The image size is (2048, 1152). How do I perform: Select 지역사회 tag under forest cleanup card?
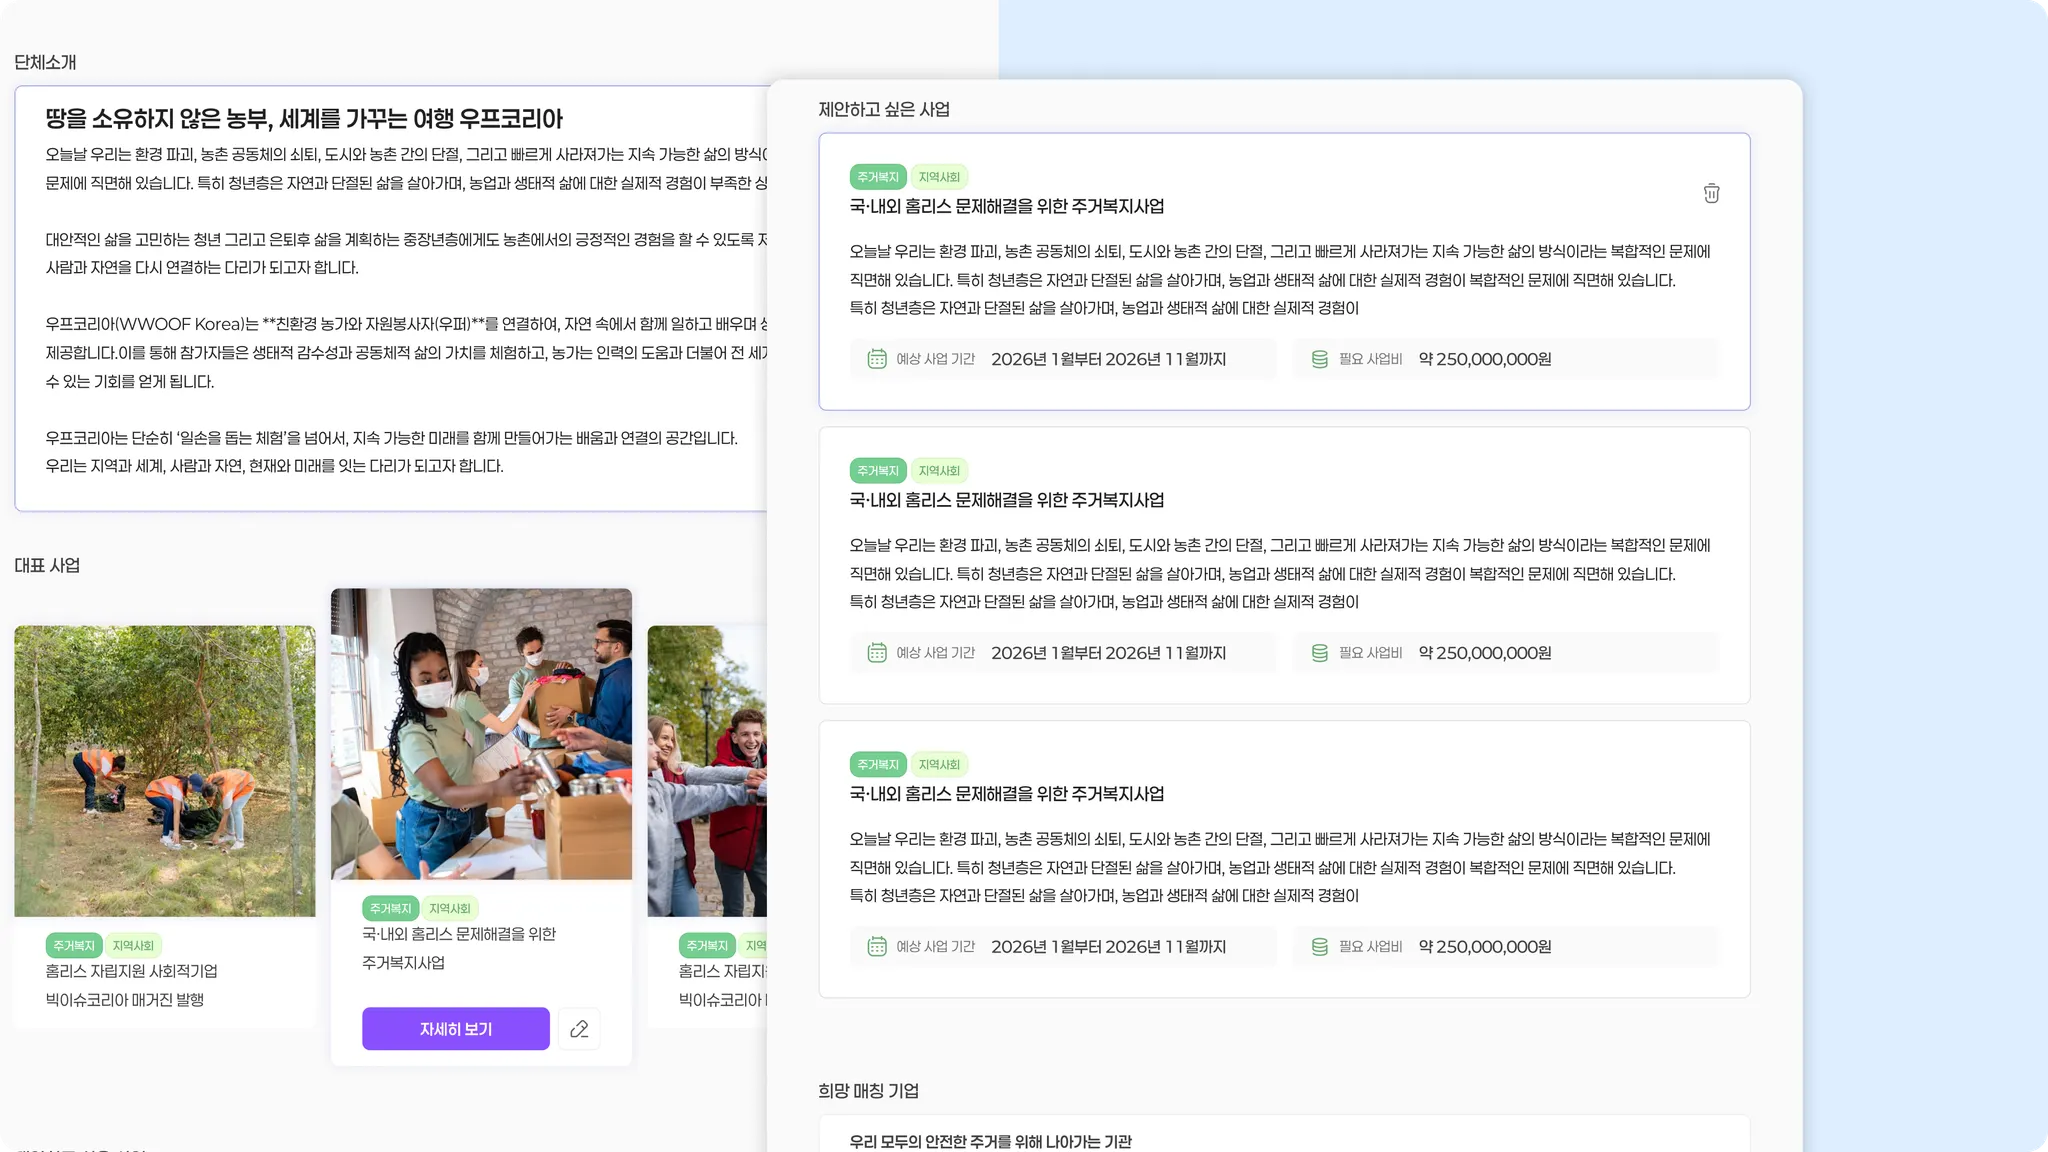(x=133, y=946)
